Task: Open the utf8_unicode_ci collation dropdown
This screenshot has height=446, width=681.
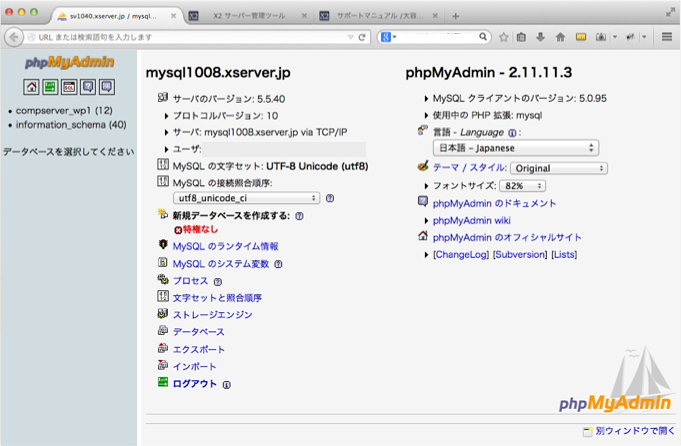Action: click(x=246, y=198)
